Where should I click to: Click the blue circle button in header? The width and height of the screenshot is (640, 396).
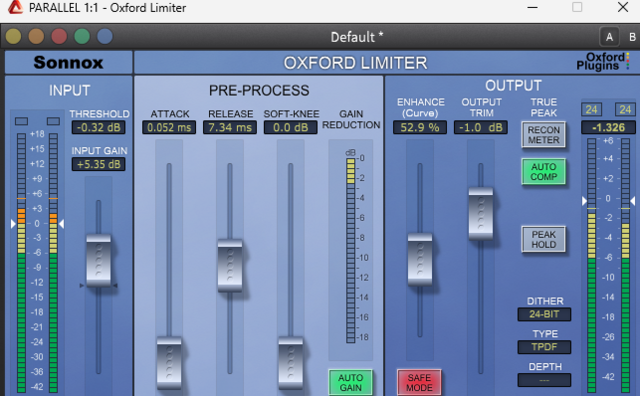pos(105,36)
